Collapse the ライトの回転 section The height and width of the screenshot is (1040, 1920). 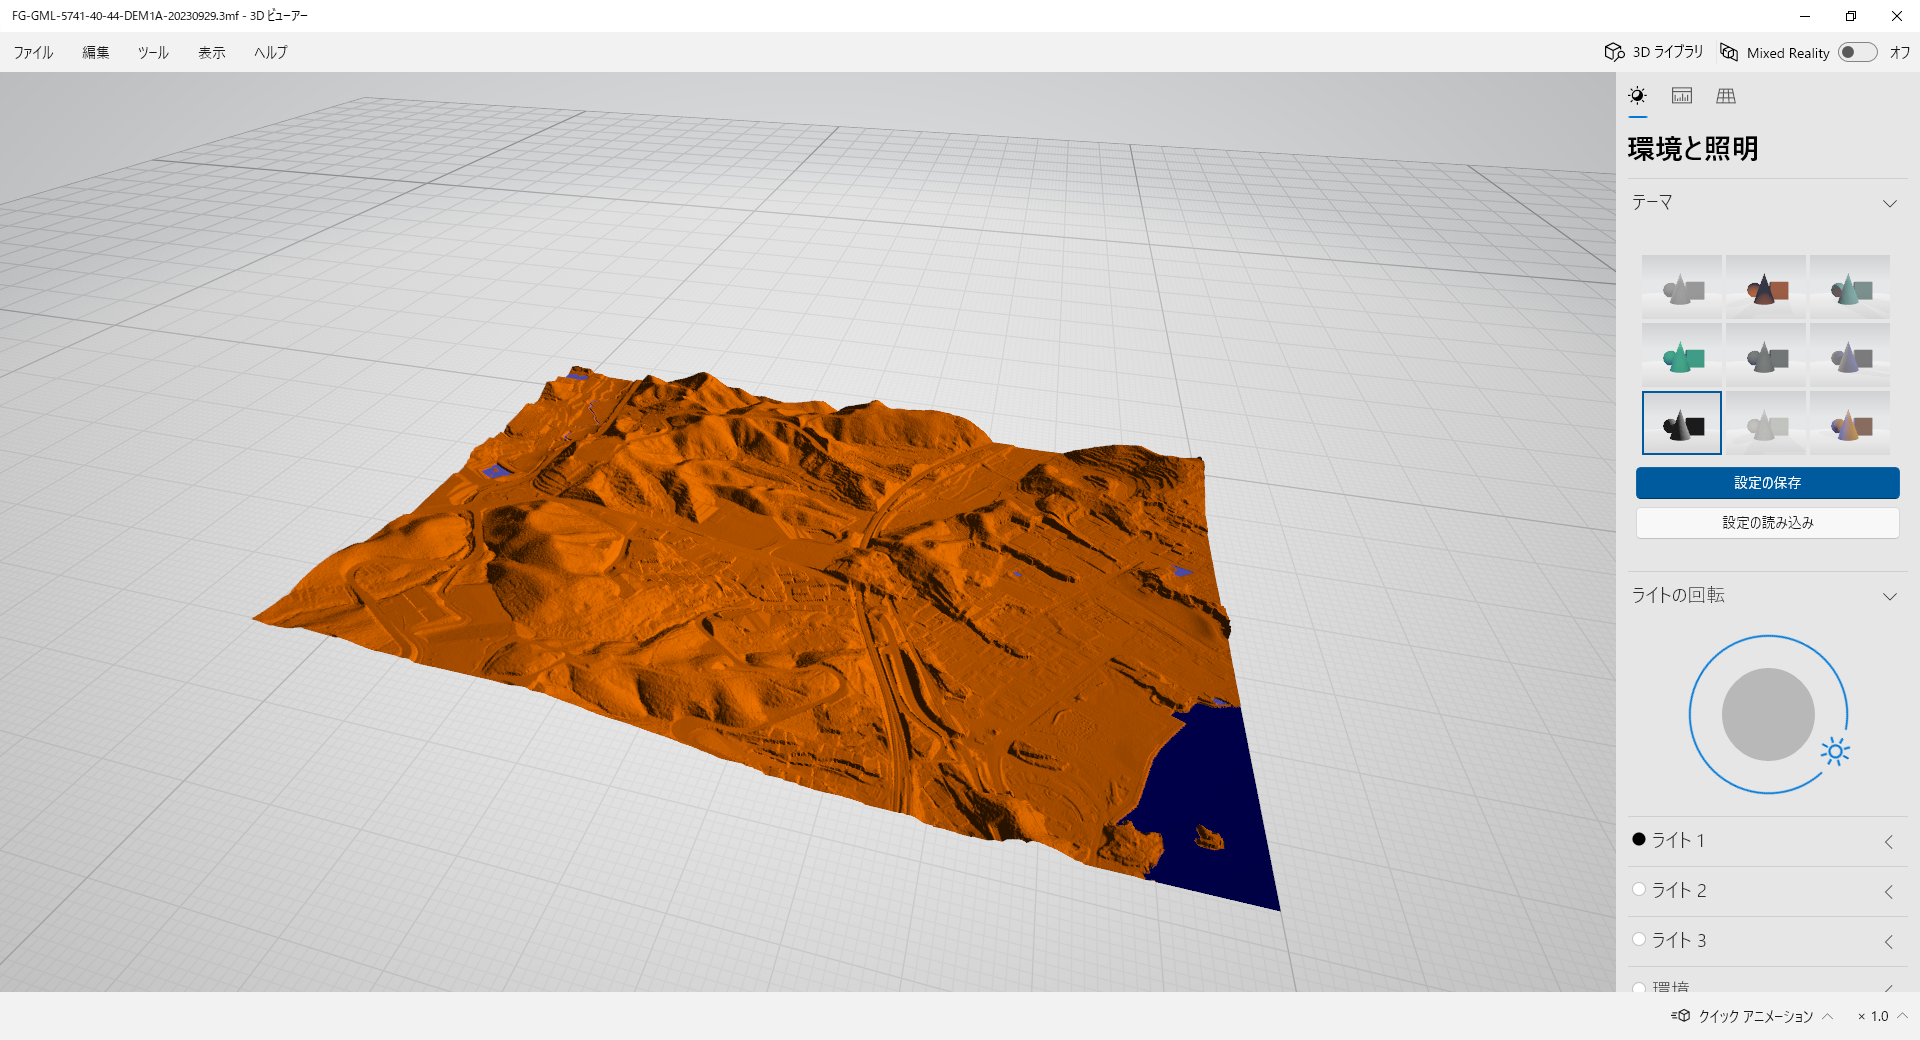coord(1890,595)
